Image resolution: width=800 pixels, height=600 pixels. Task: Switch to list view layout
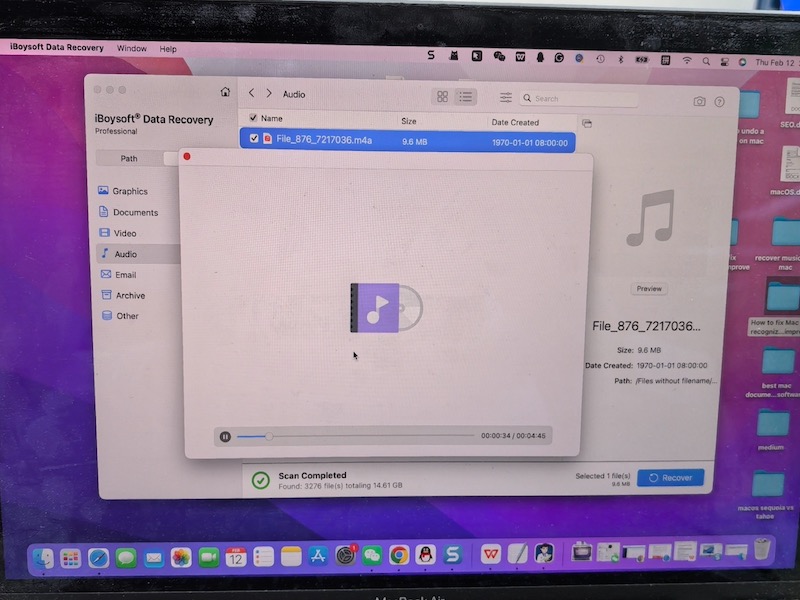pyautogui.click(x=465, y=97)
